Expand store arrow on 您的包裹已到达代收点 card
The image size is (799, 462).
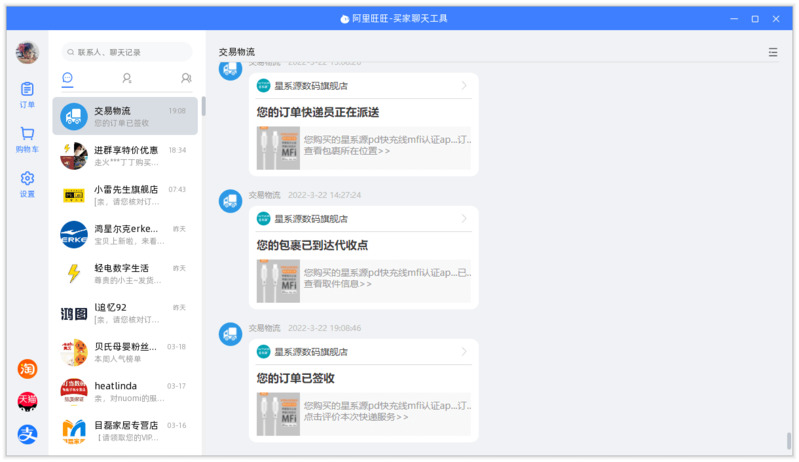464,219
